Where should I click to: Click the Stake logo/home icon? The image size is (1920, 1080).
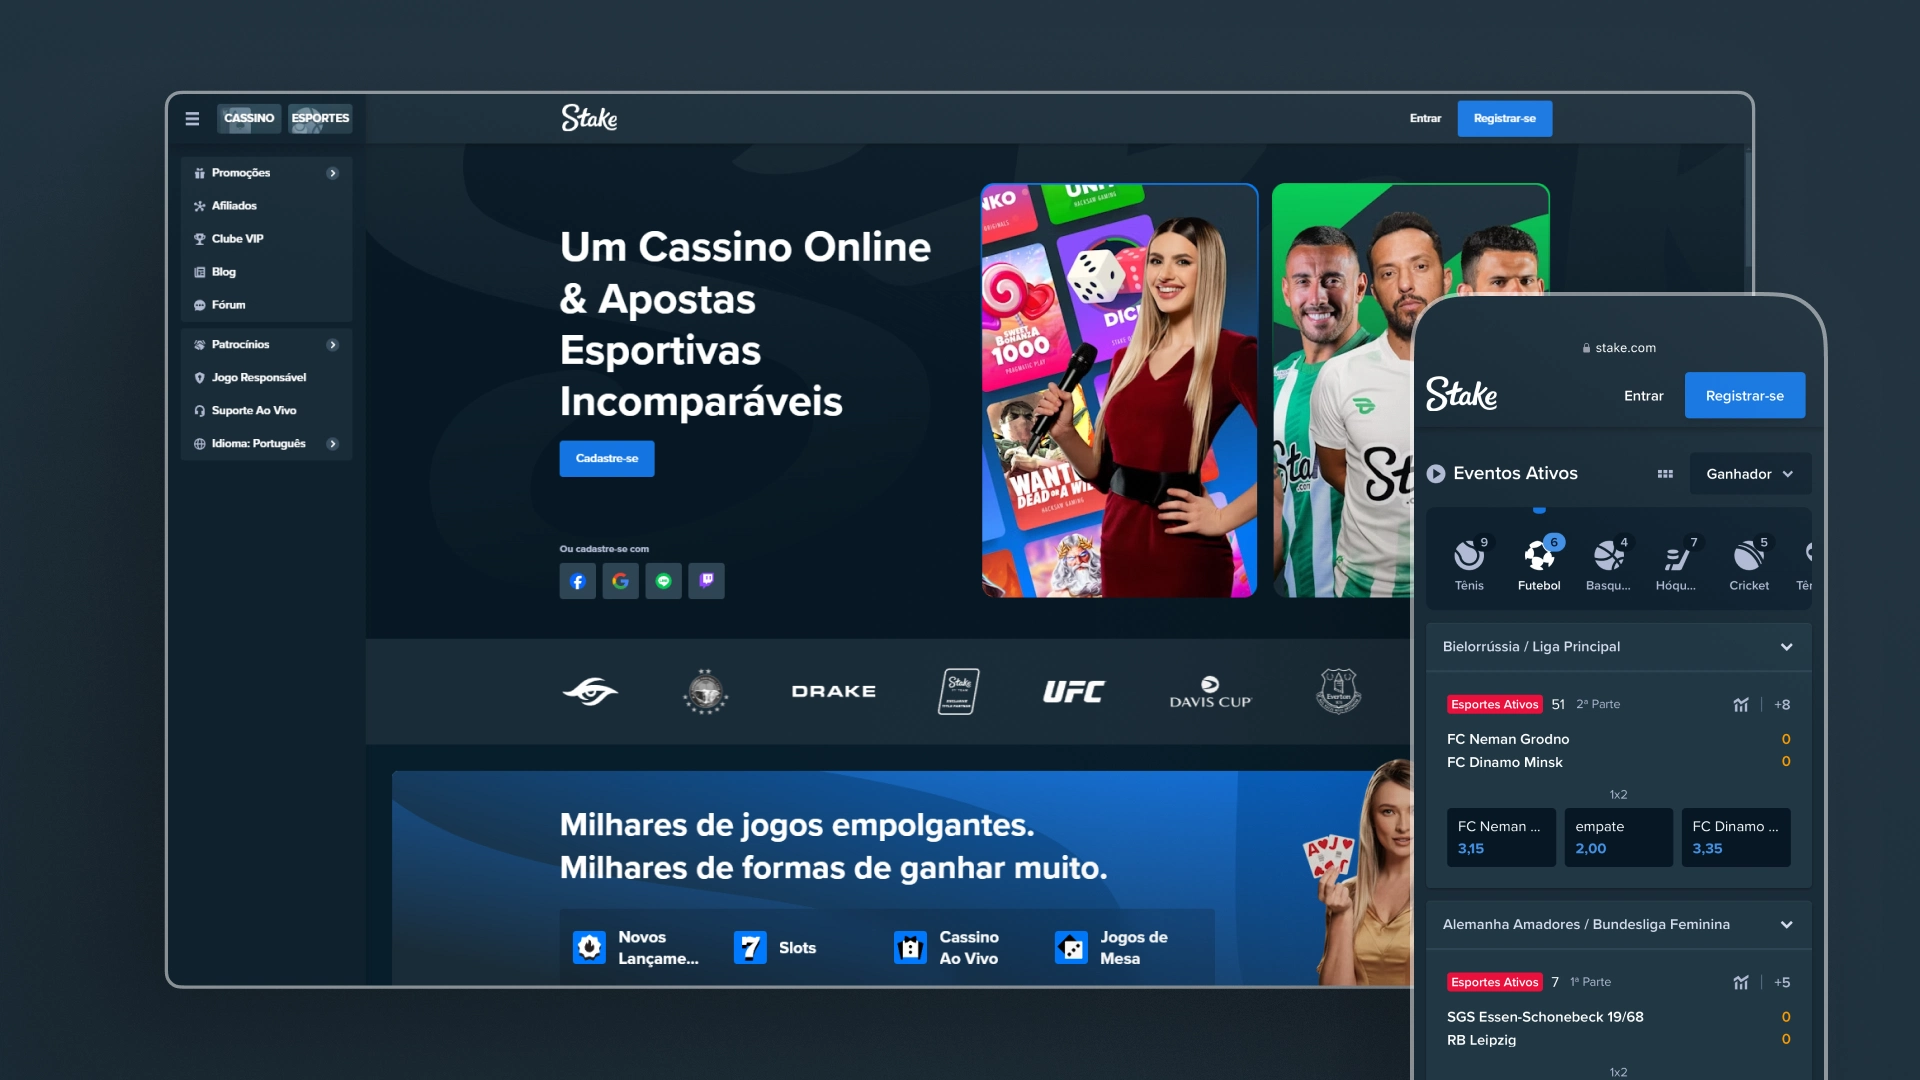coord(591,117)
